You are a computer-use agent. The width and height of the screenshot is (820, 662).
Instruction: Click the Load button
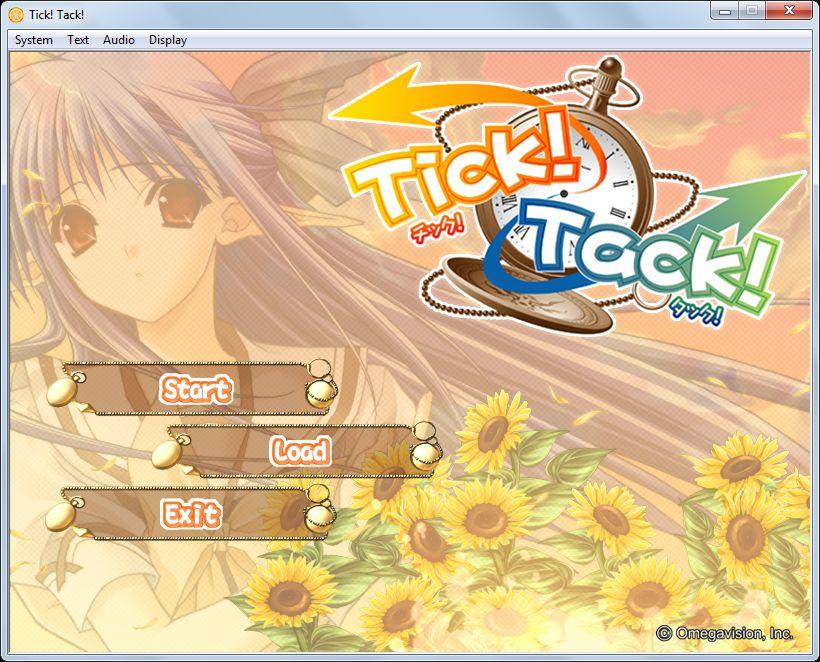click(297, 451)
